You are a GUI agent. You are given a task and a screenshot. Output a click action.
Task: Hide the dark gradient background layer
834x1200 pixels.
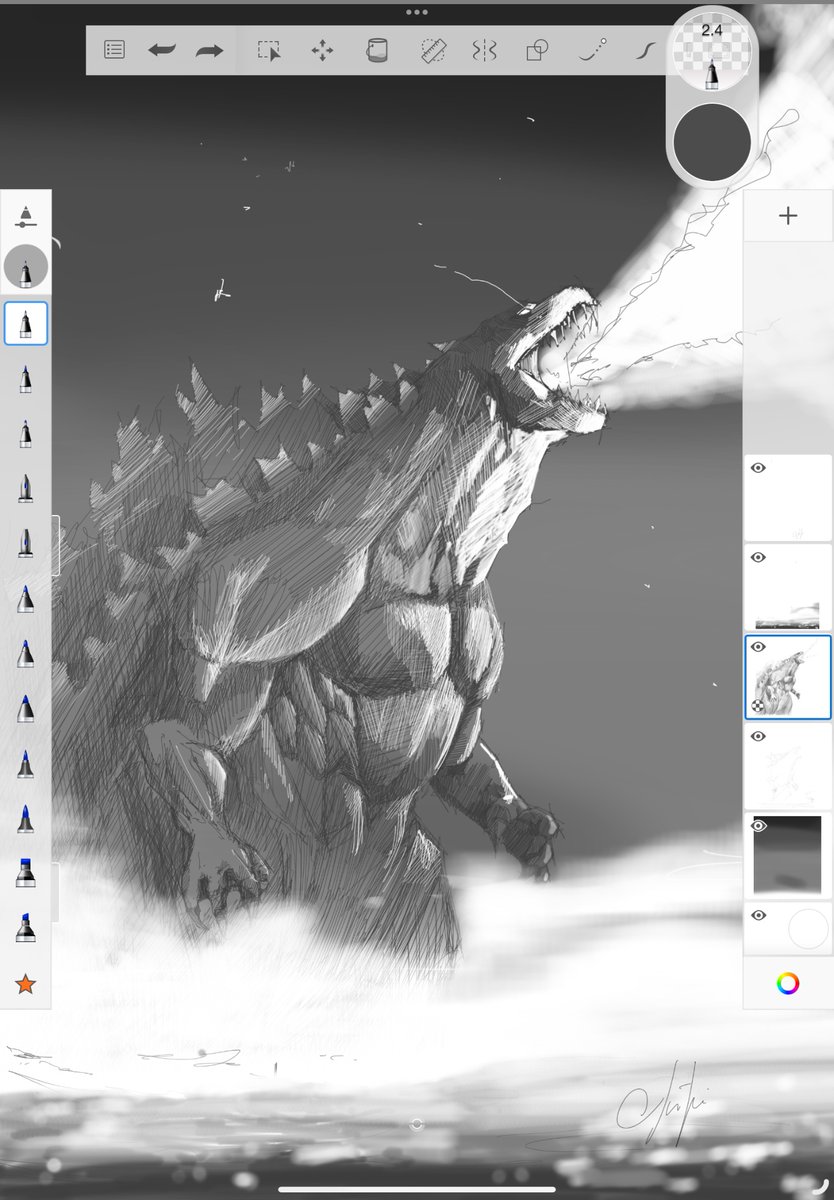click(758, 826)
